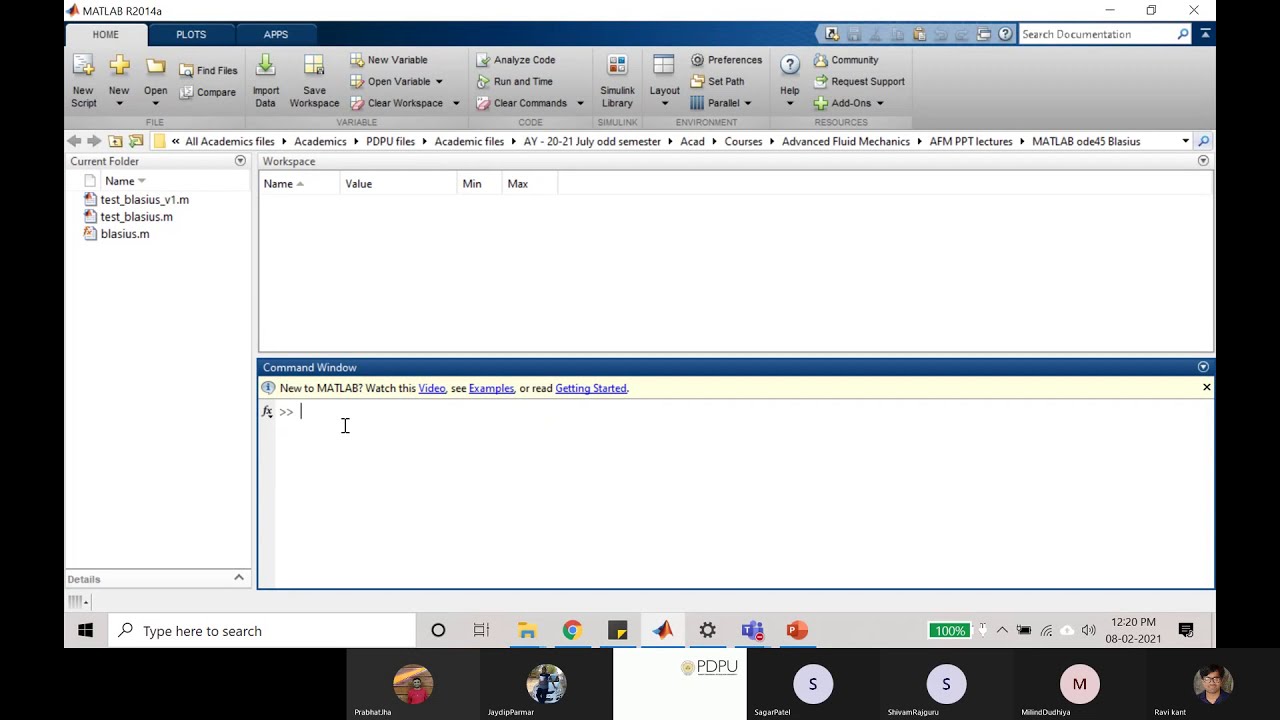The image size is (1280, 720).
Task: Click Browse for folder icon
Action: click(x=136, y=141)
